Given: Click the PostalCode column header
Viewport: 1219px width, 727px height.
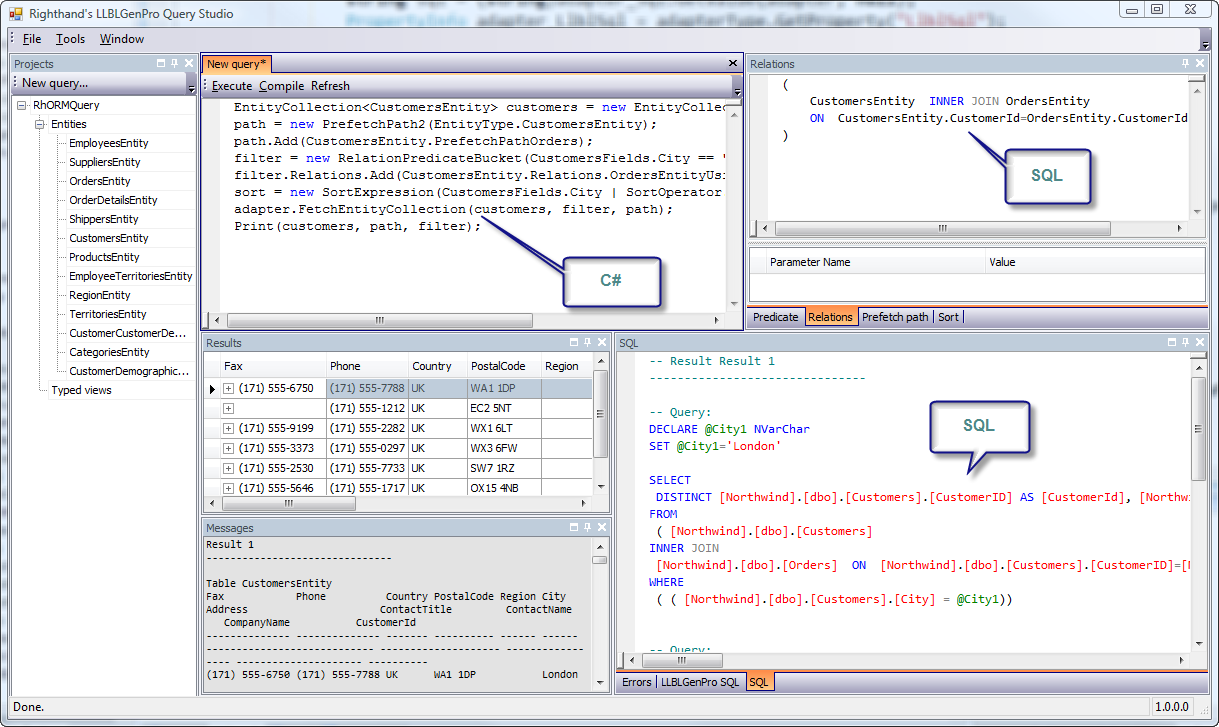Looking at the screenshot, I should click(498, 366).
